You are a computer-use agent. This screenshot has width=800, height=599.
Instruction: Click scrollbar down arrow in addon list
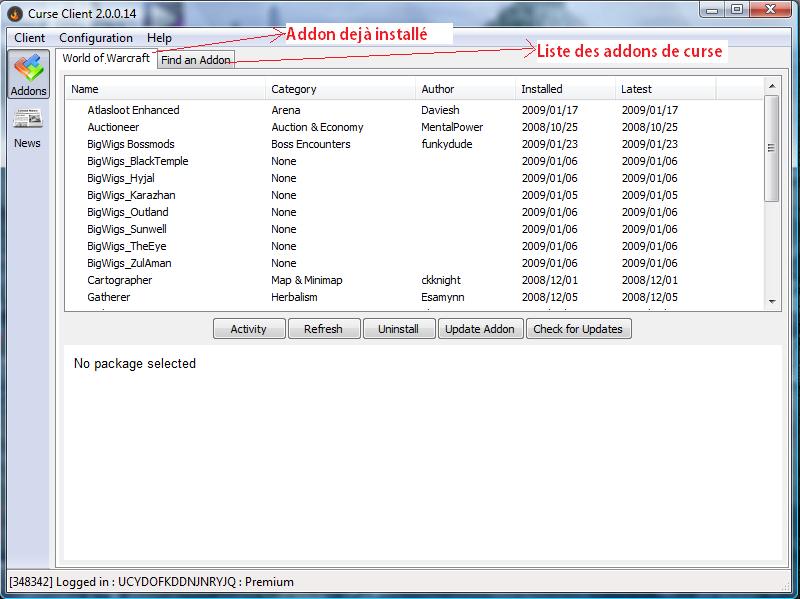(772, 302)
